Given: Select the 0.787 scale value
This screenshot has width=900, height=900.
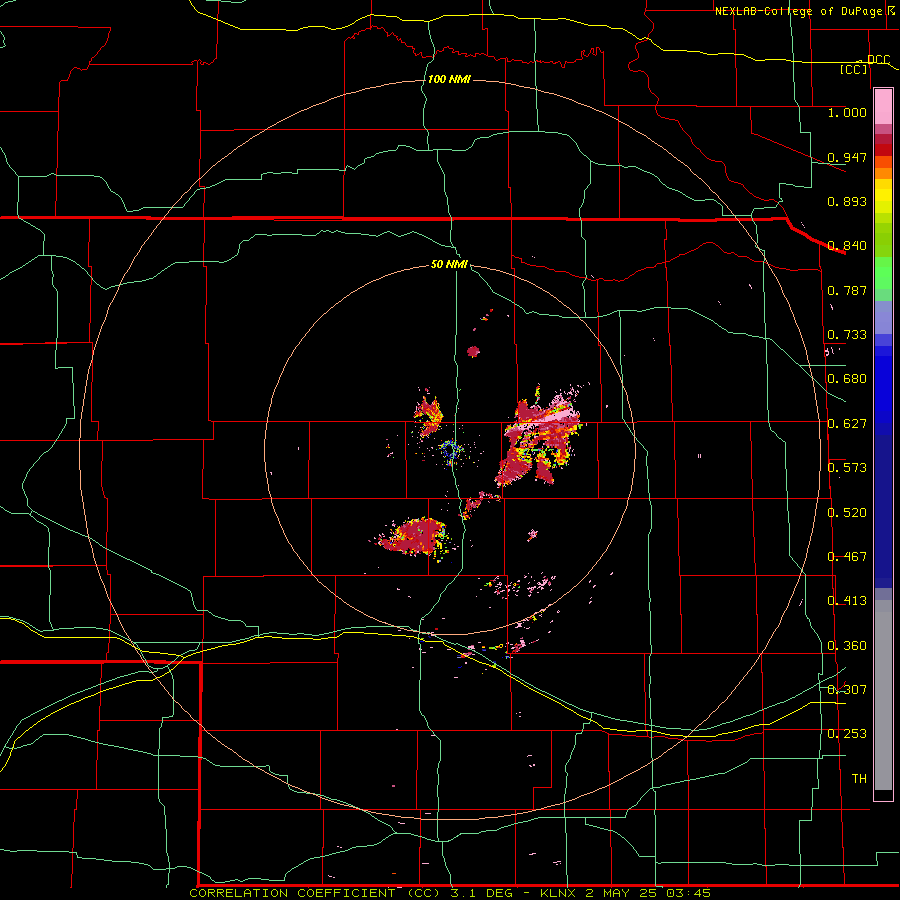Looking at the screenshot, I should (x=847, y=290).
